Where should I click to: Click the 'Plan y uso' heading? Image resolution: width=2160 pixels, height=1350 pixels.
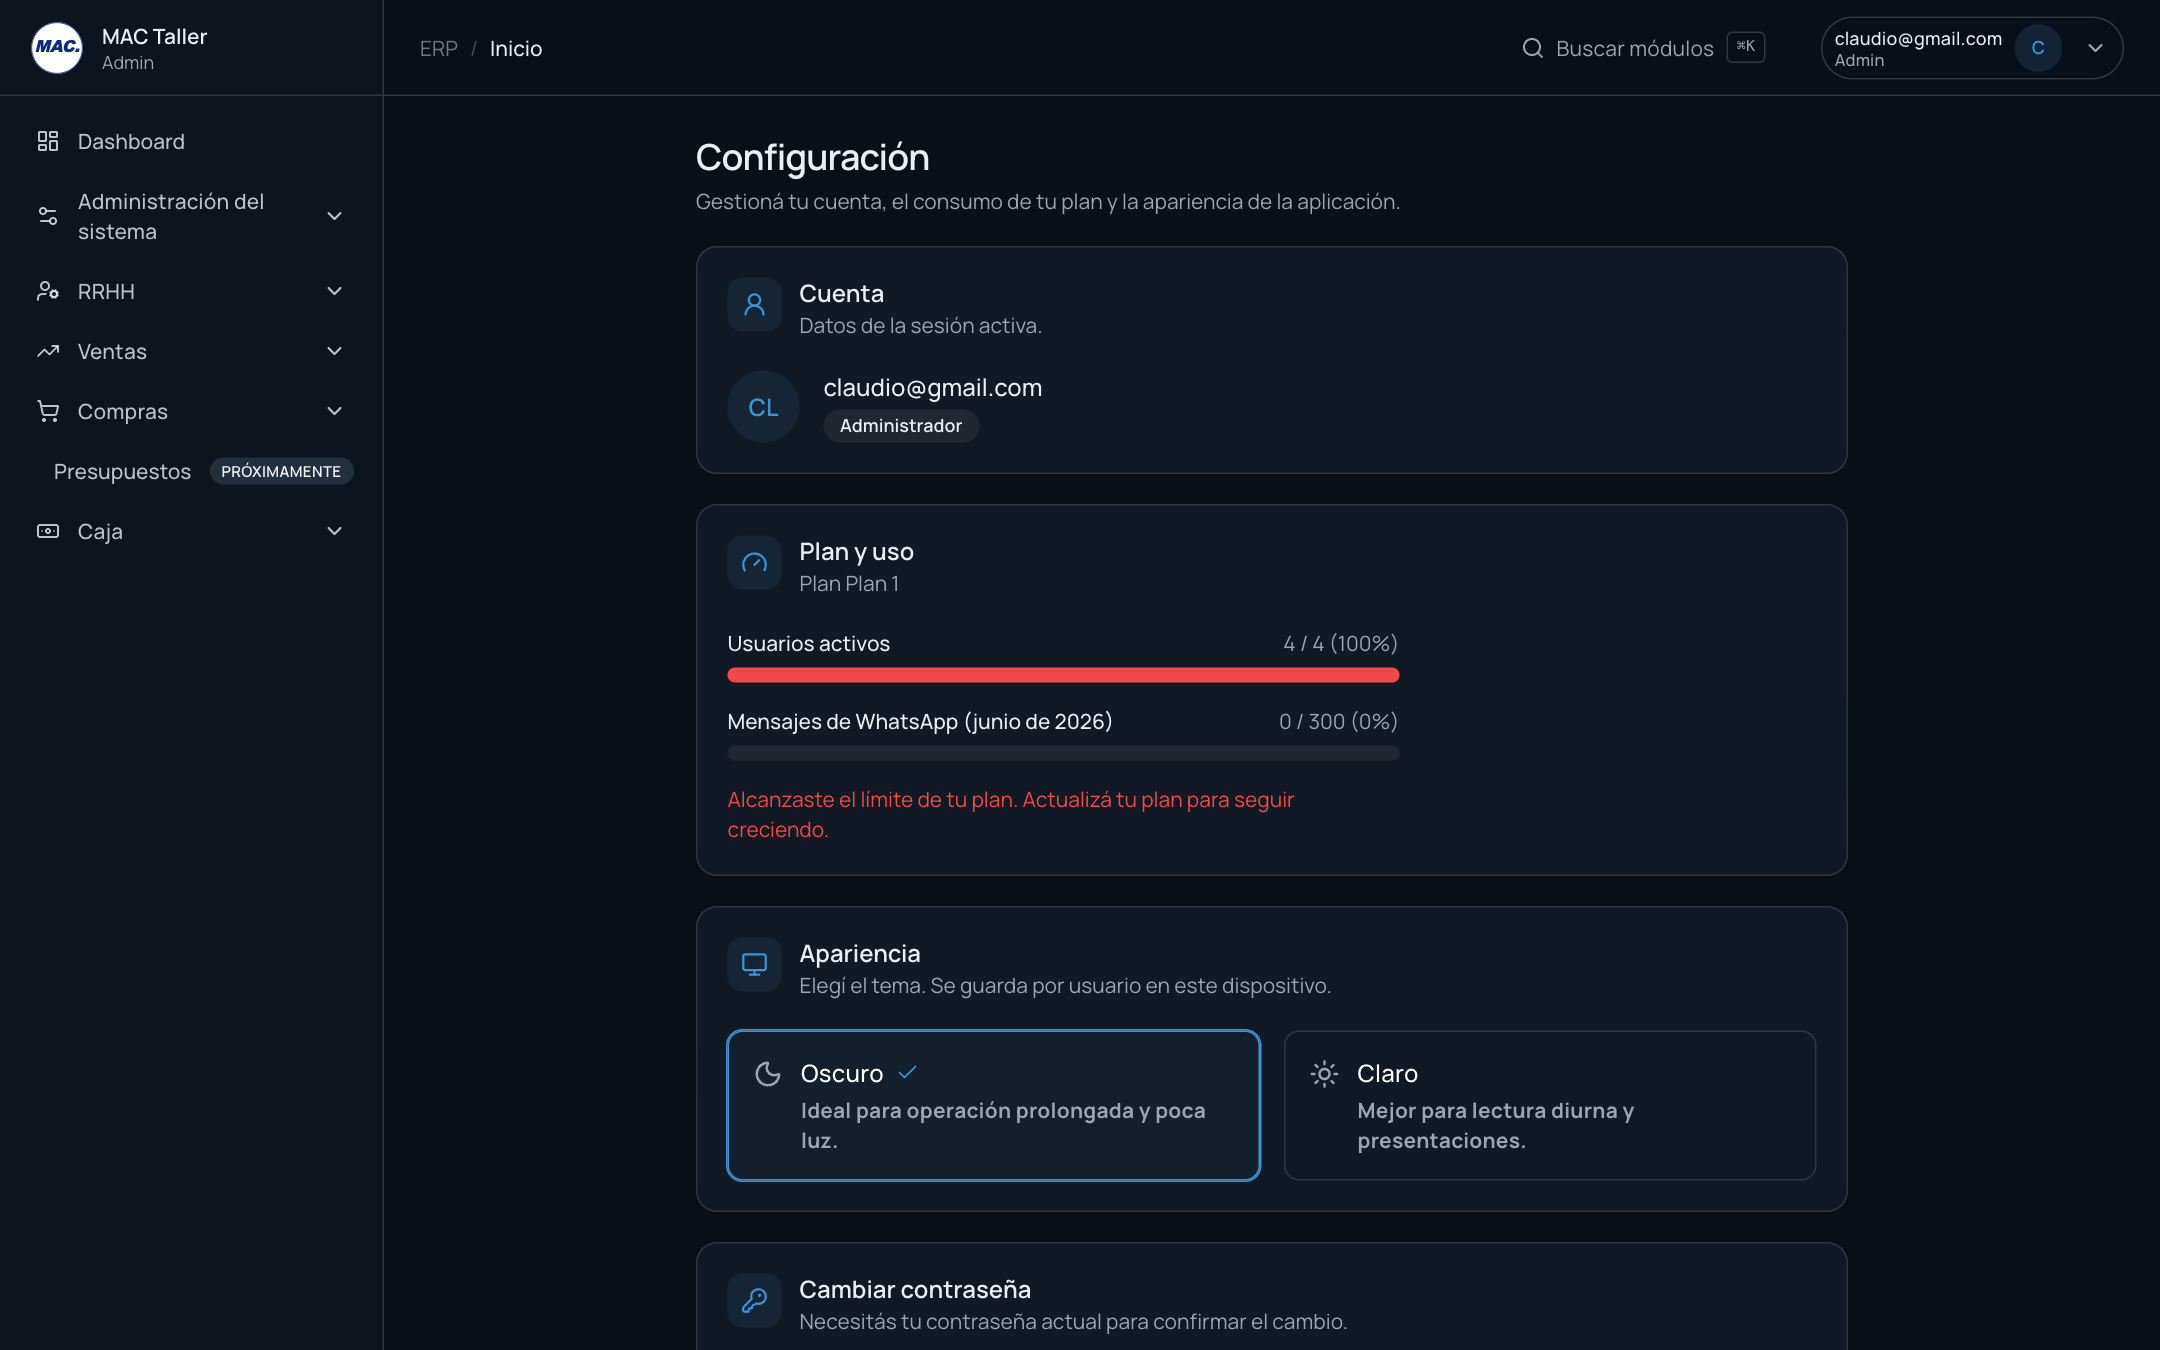click(x=856, y=551)
